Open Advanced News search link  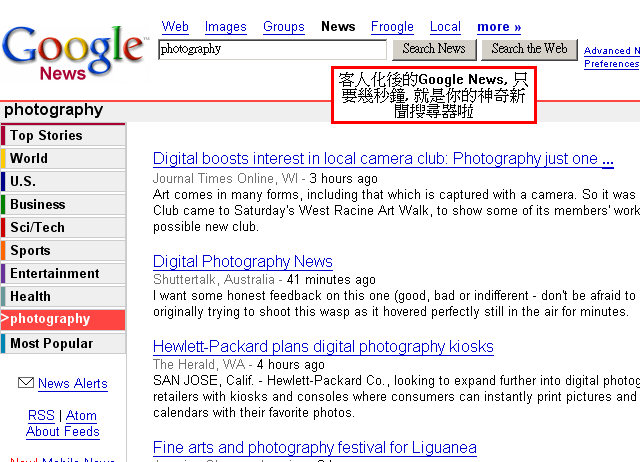[612, 51]
